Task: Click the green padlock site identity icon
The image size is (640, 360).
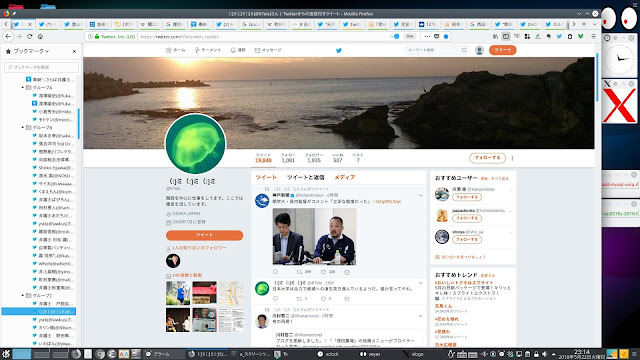Action: (x=97, y=37)
